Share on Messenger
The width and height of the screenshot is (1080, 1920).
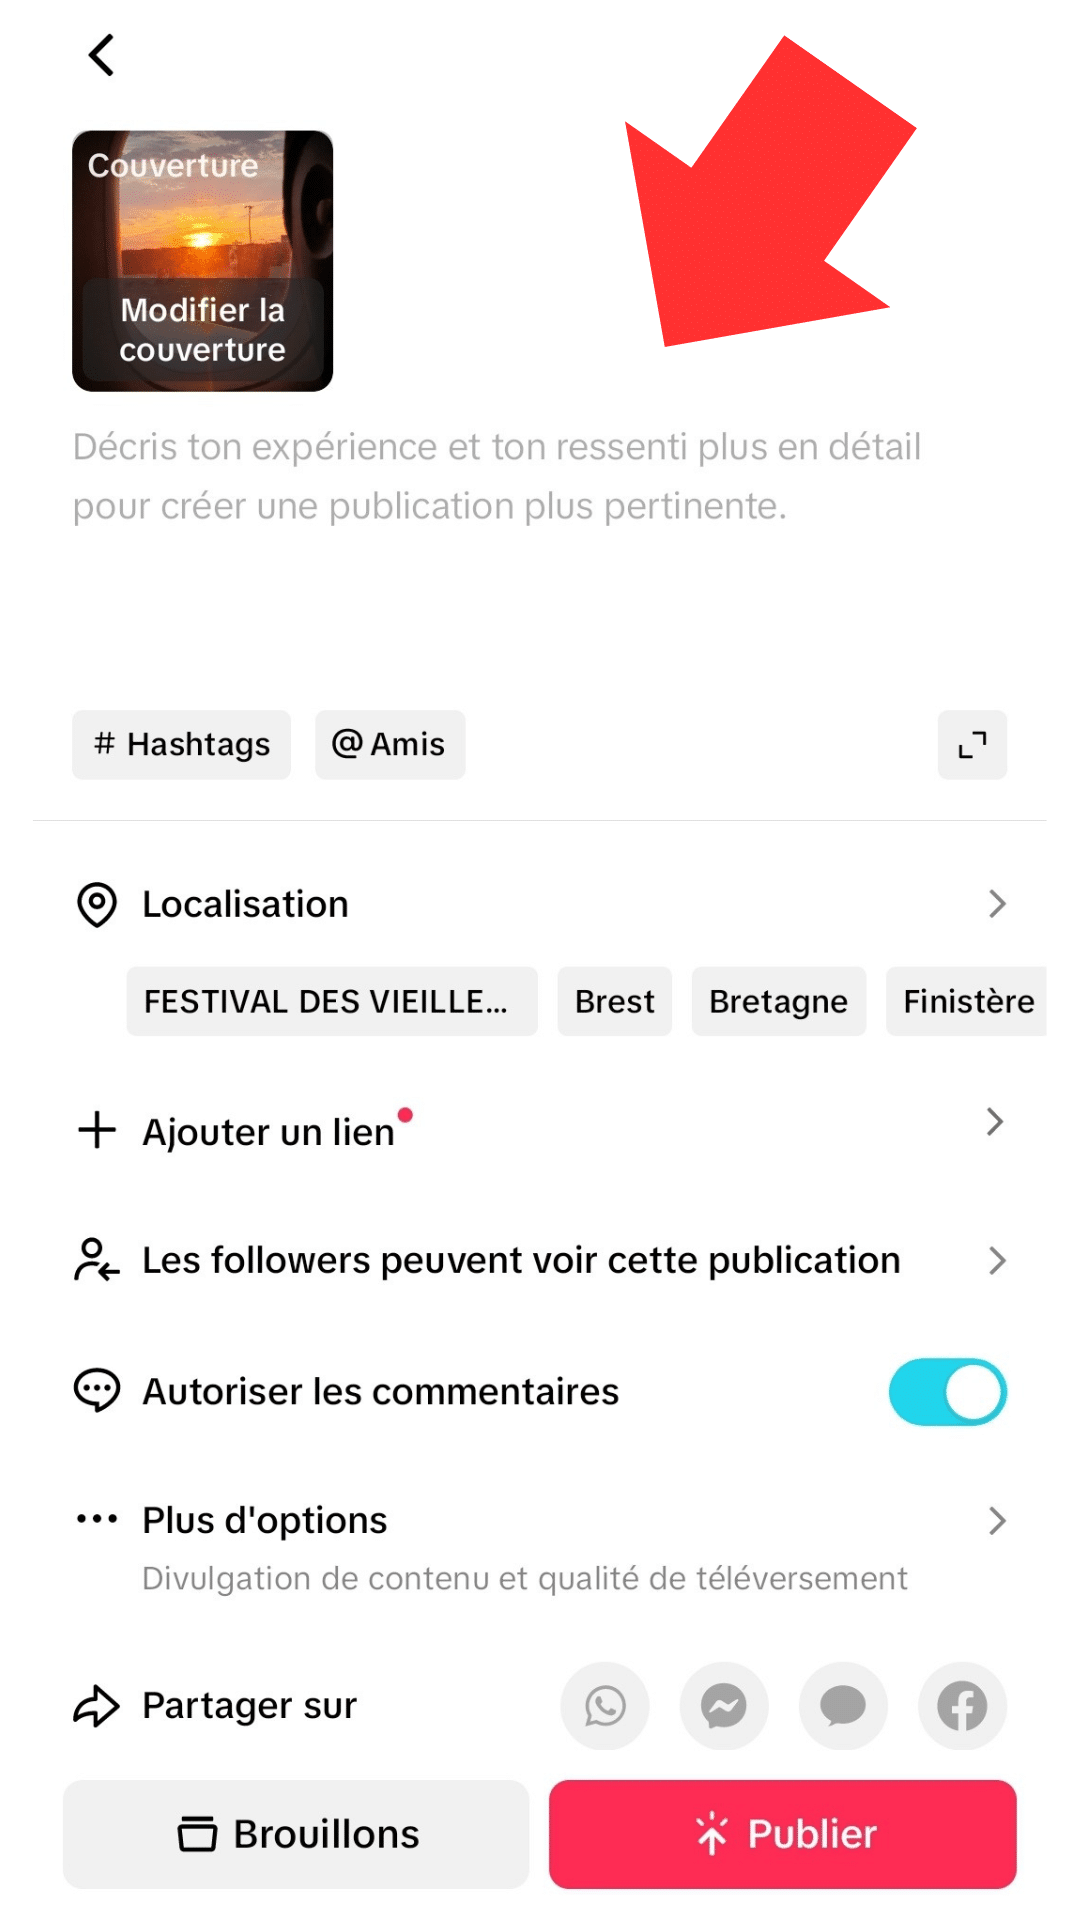(724, 1706)
